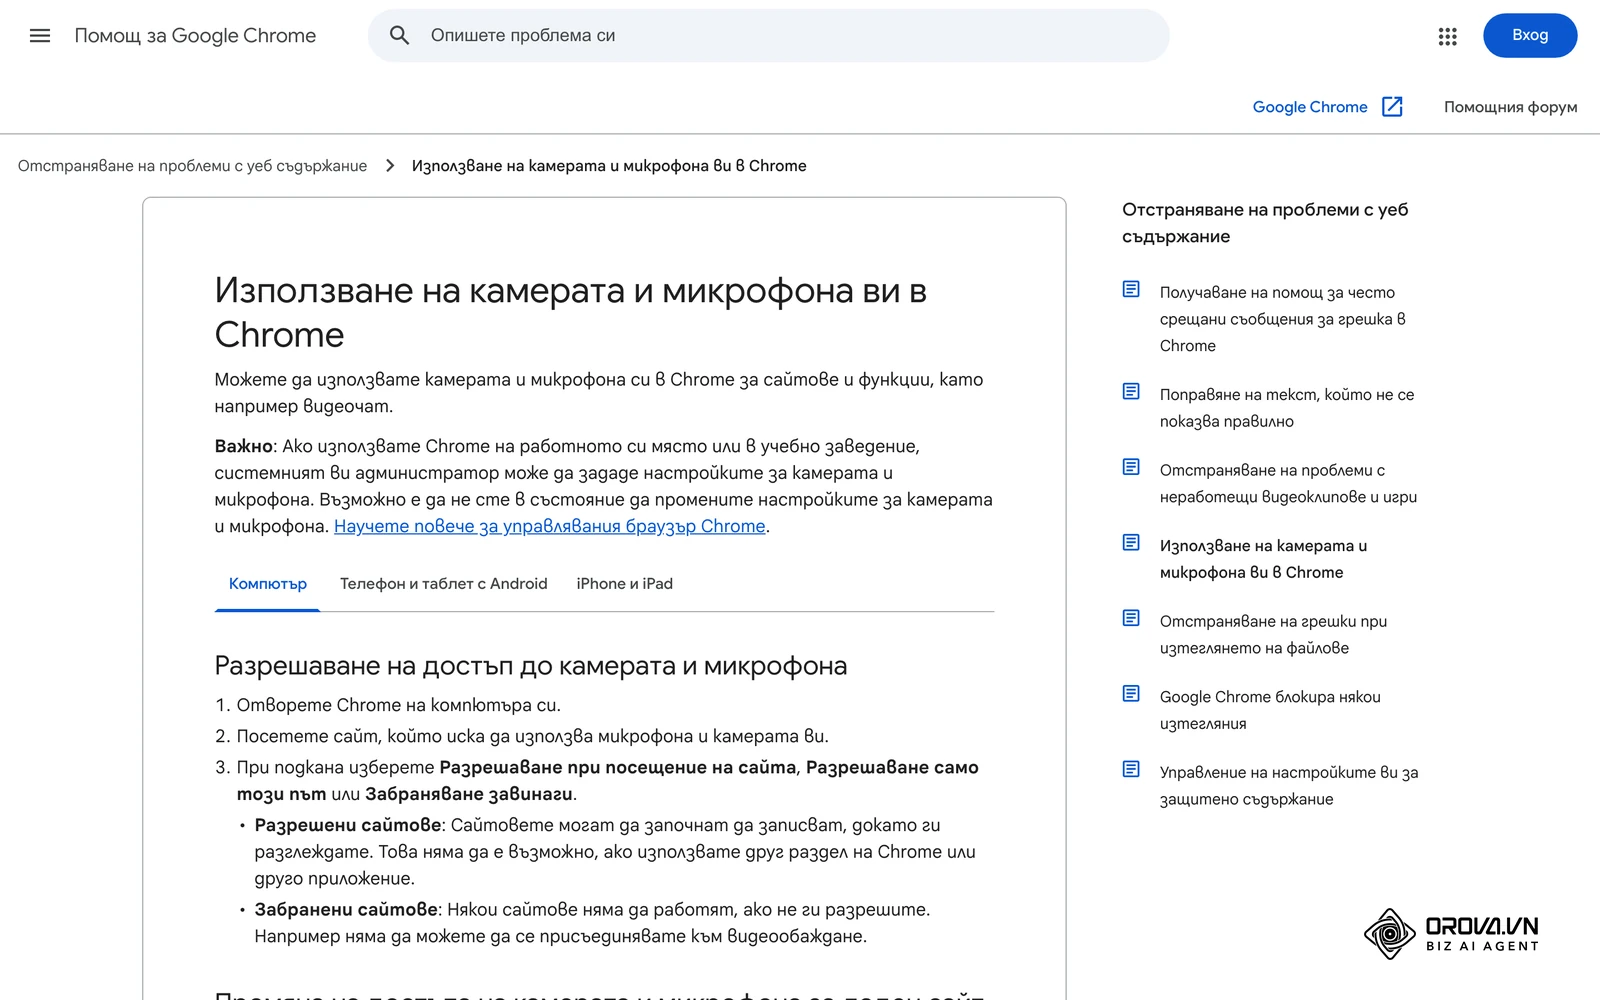Click the search magnifier icon

(399, 36)
